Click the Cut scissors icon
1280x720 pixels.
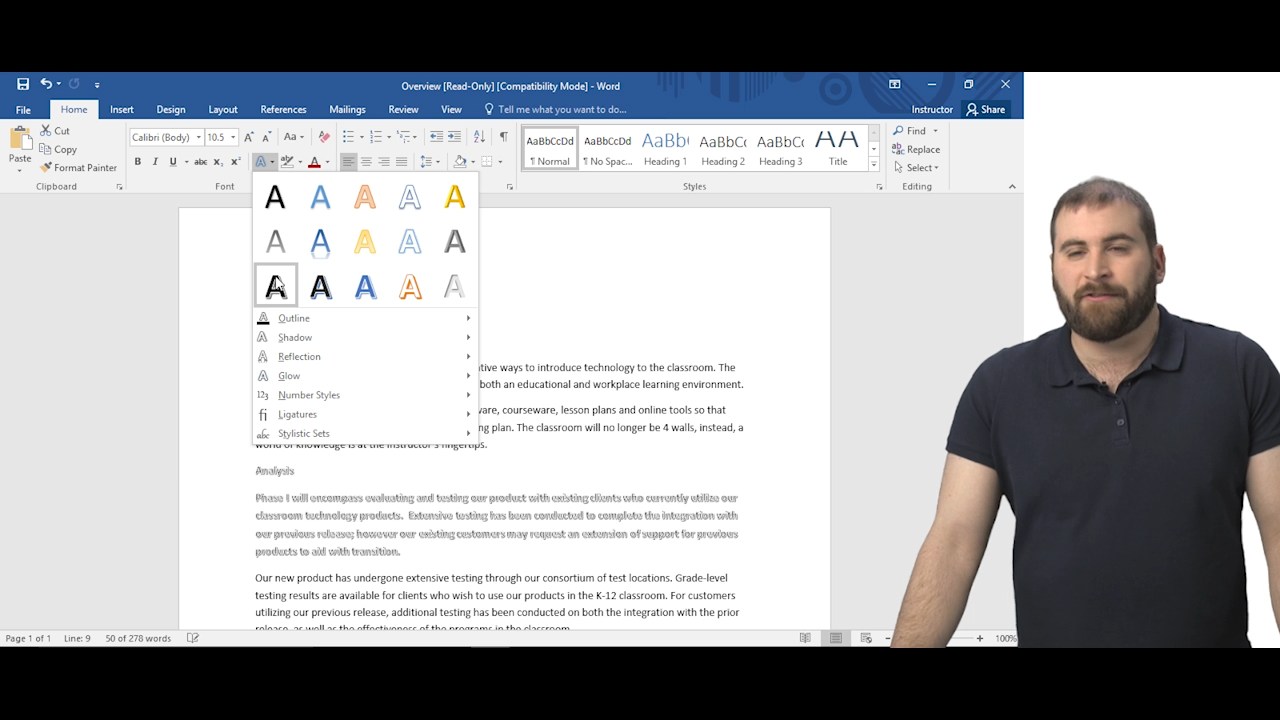click(46, 131)
